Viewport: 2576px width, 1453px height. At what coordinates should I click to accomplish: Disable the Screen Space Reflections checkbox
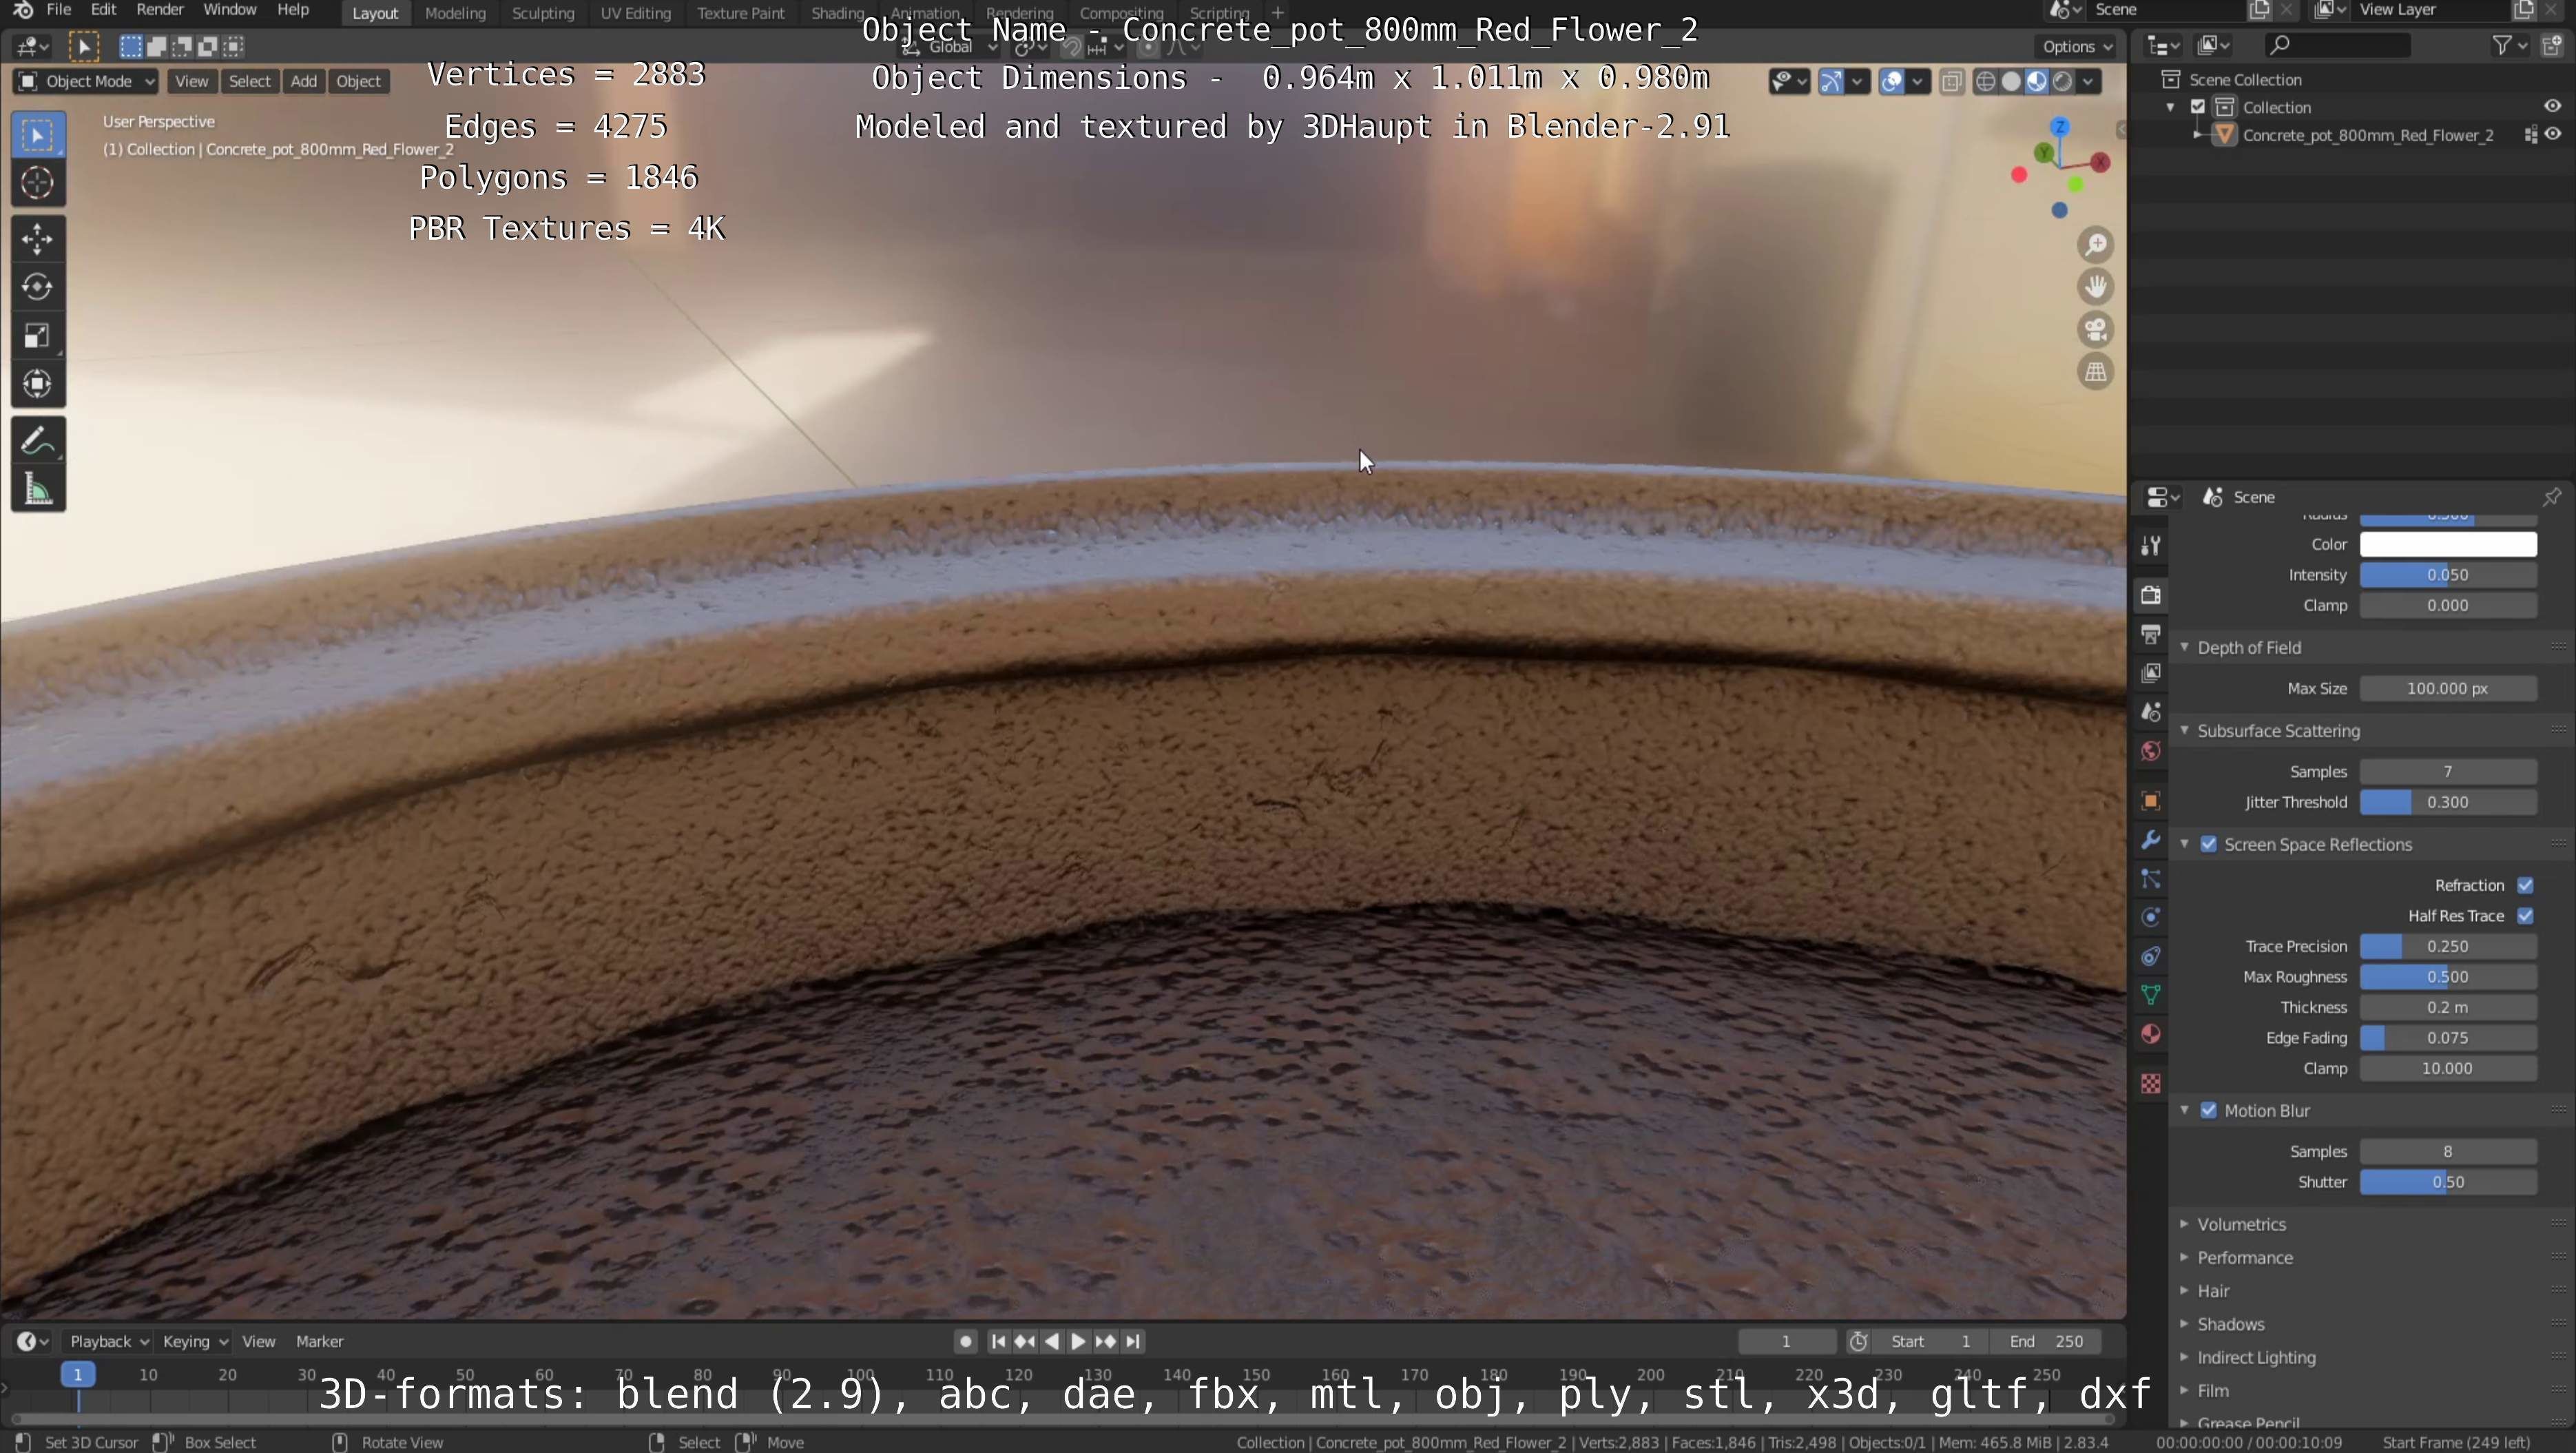coord(2209,845)
